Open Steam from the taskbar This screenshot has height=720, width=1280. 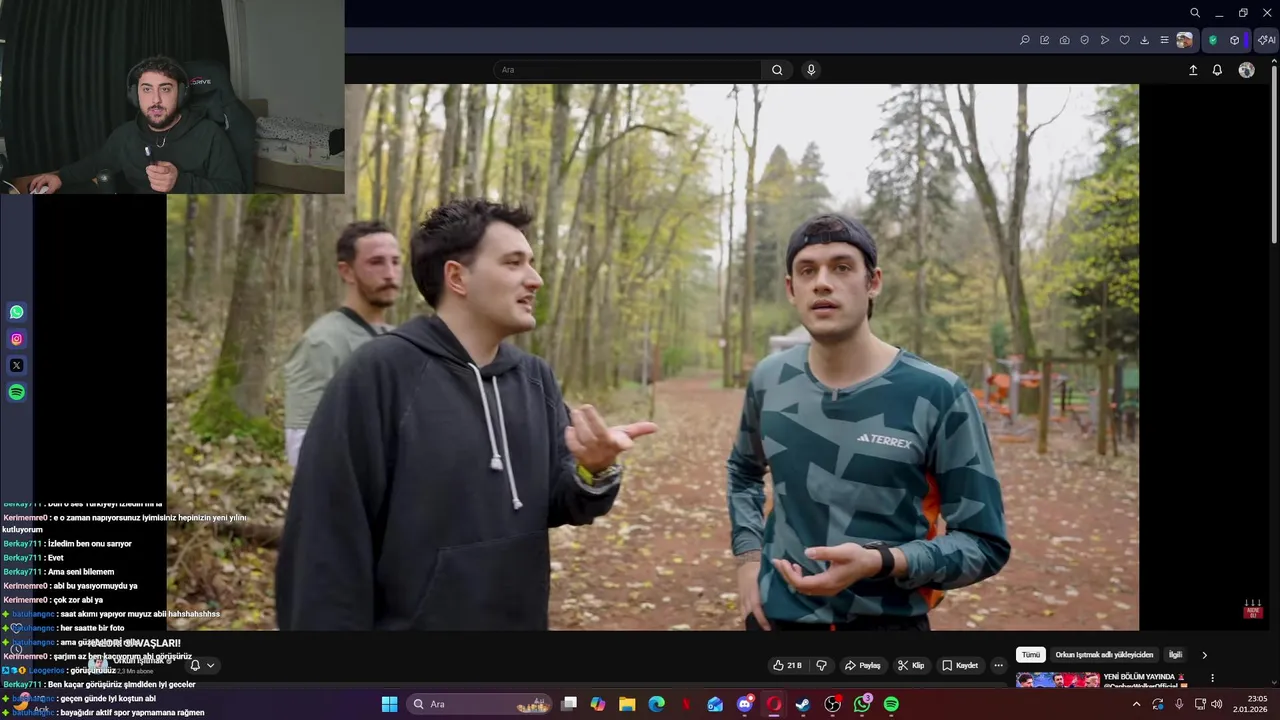click(803, 704)
